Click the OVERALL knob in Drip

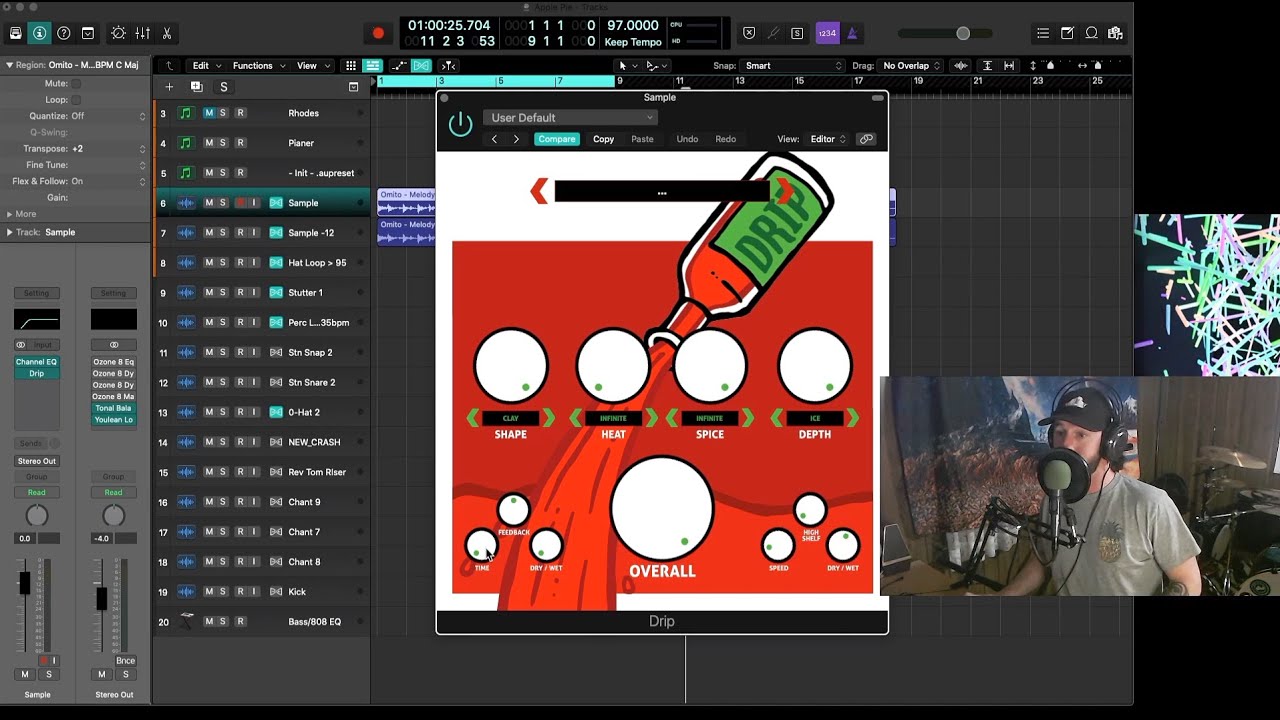pyautogui.click(x=662, y=509)
